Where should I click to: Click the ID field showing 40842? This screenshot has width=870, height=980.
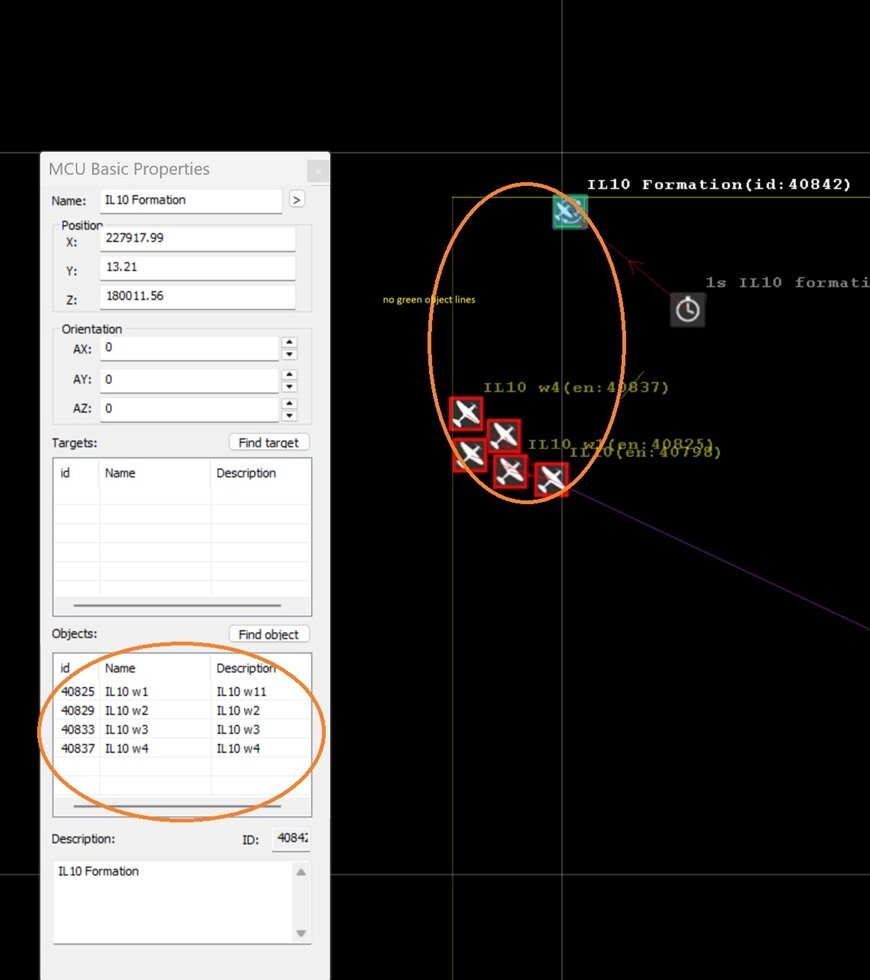(x=291, y=839)
